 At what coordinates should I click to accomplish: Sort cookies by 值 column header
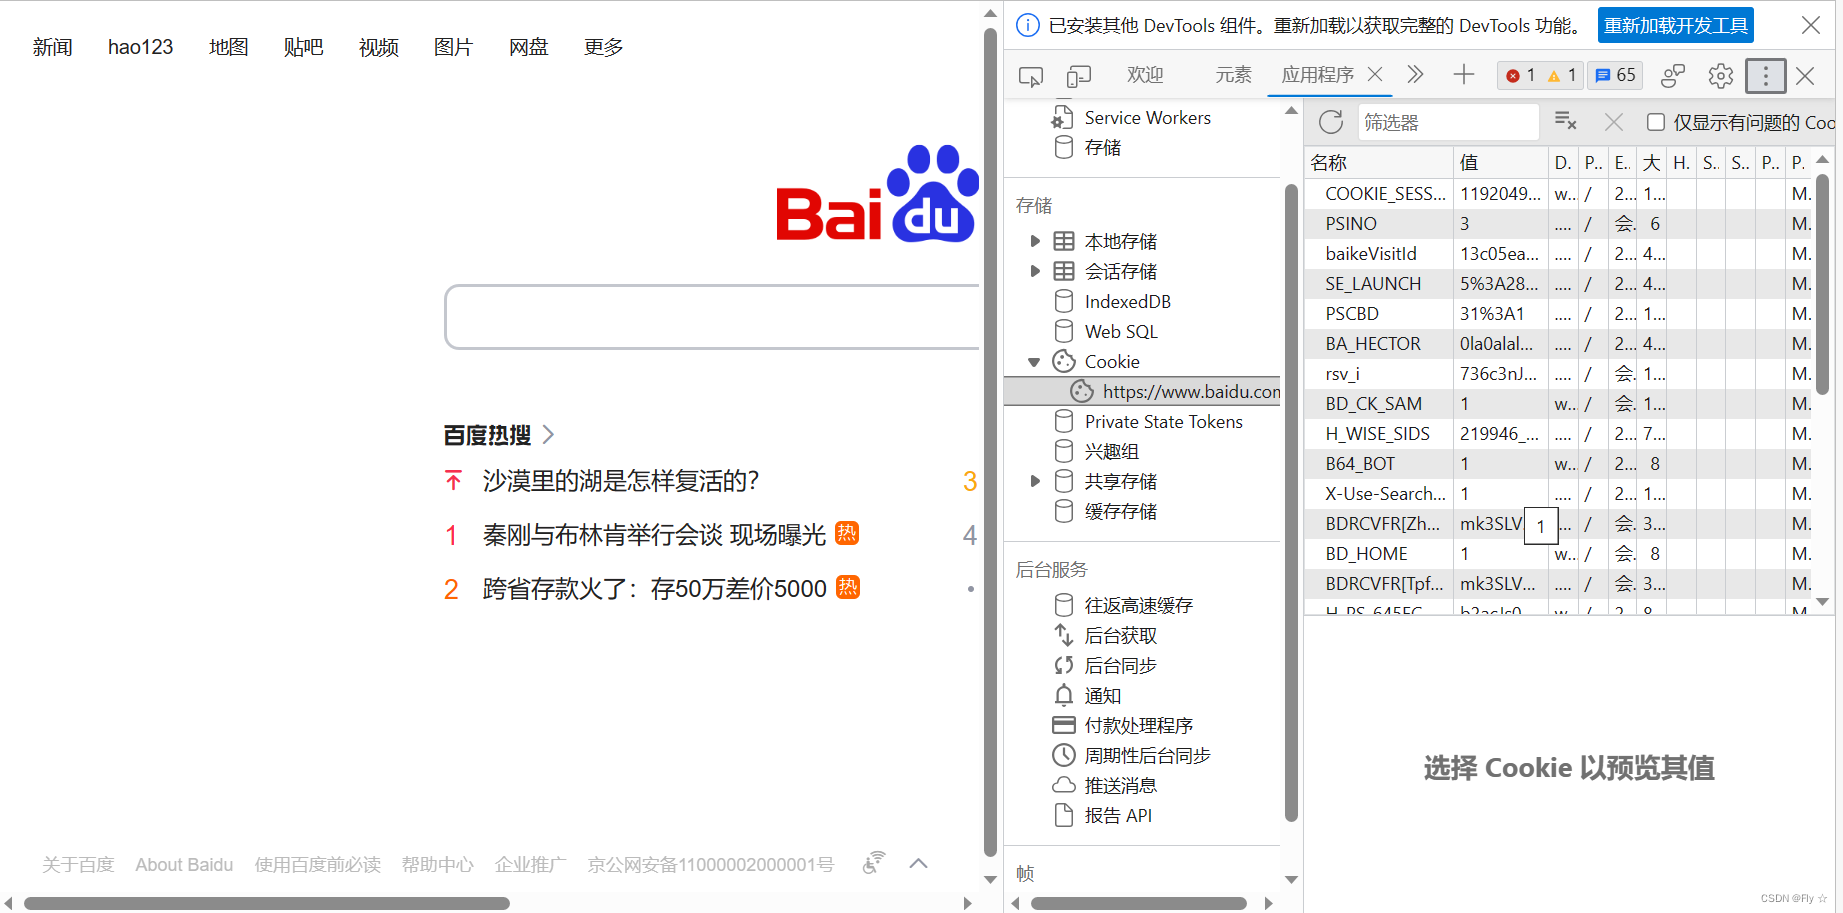pos(1500,162)
